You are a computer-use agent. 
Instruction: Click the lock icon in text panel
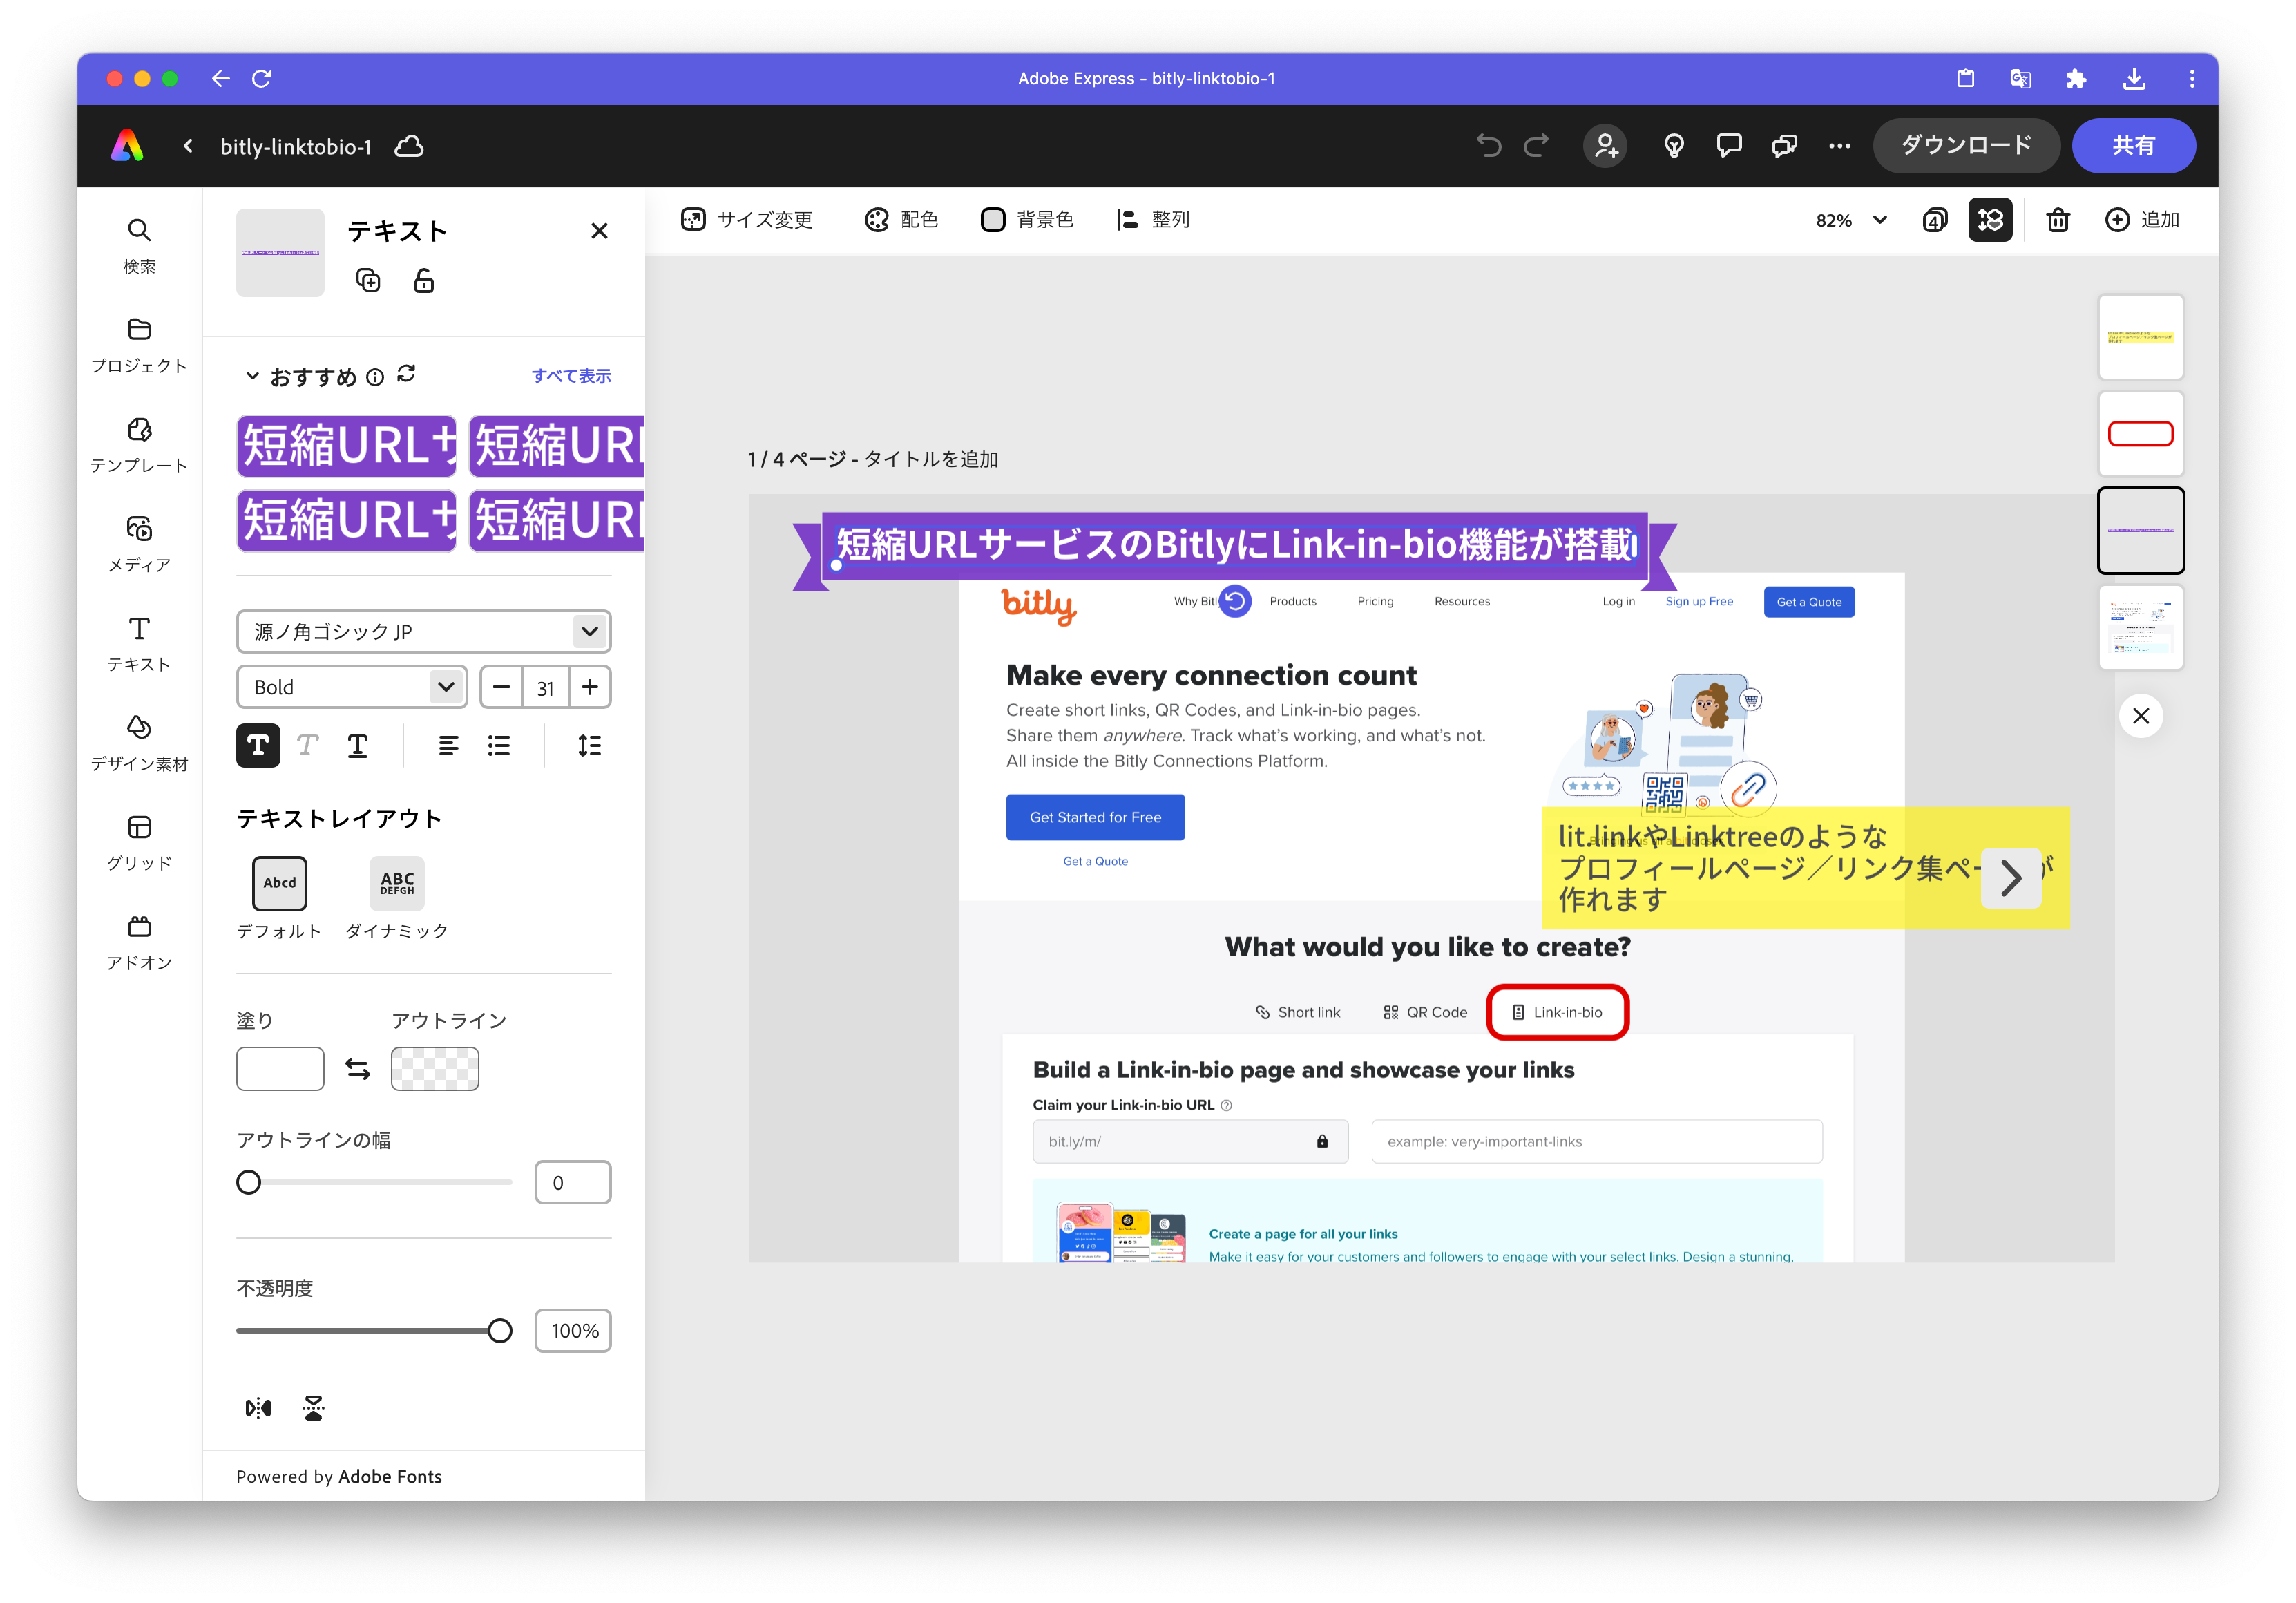424,281
